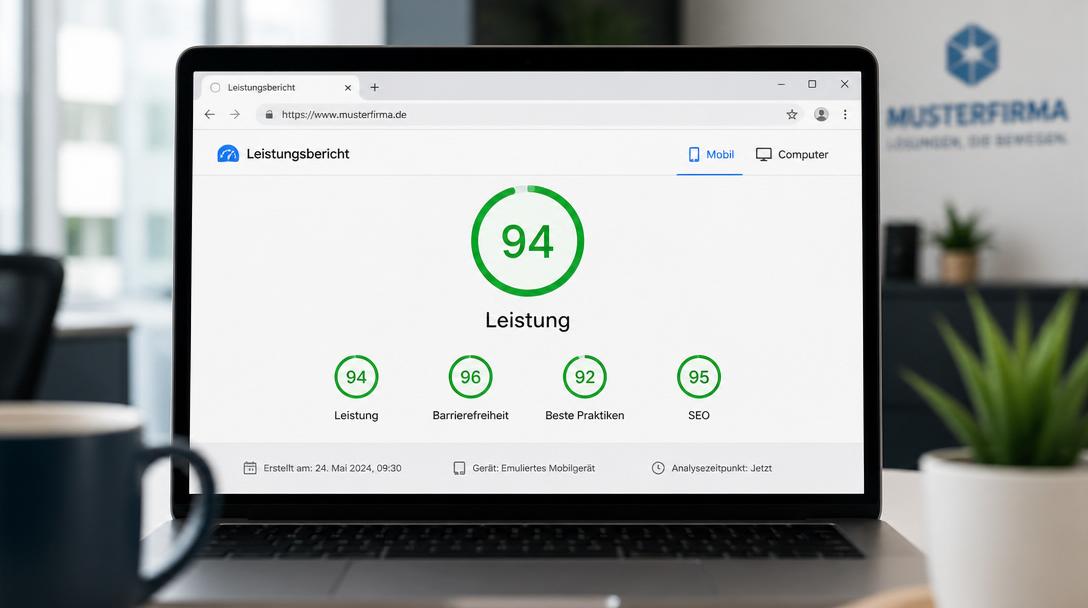The image size is (1088, 608).
Task: Click the large Leistung heading
Action: (x=527, y=320)
